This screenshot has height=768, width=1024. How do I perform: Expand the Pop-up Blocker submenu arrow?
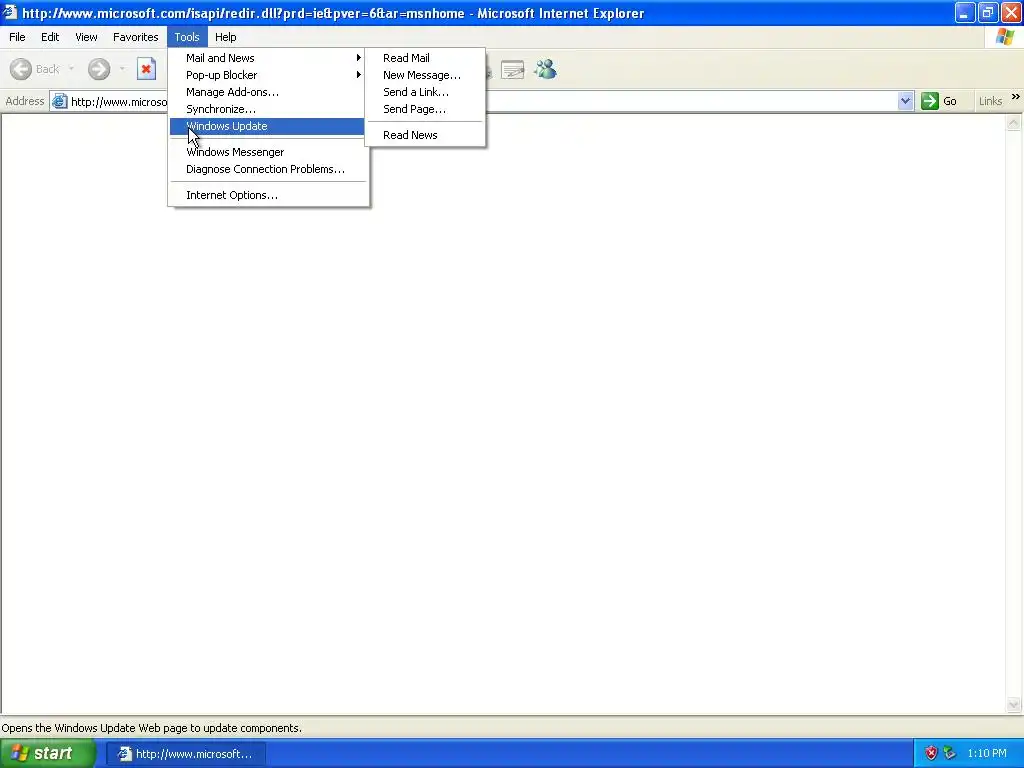pos(359,74)
